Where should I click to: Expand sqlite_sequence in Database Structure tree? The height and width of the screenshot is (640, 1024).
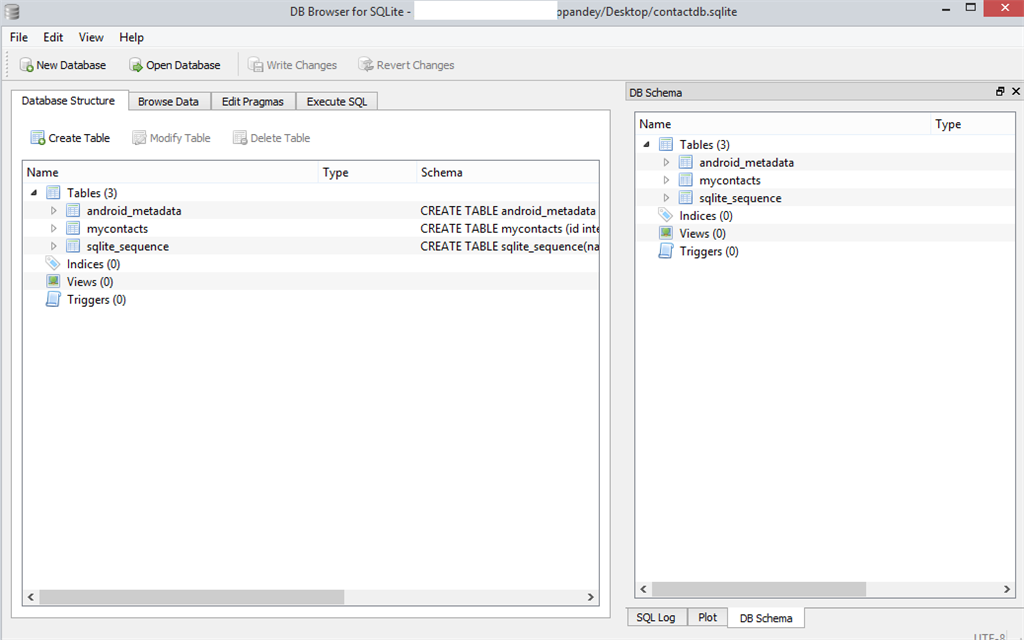54,246
